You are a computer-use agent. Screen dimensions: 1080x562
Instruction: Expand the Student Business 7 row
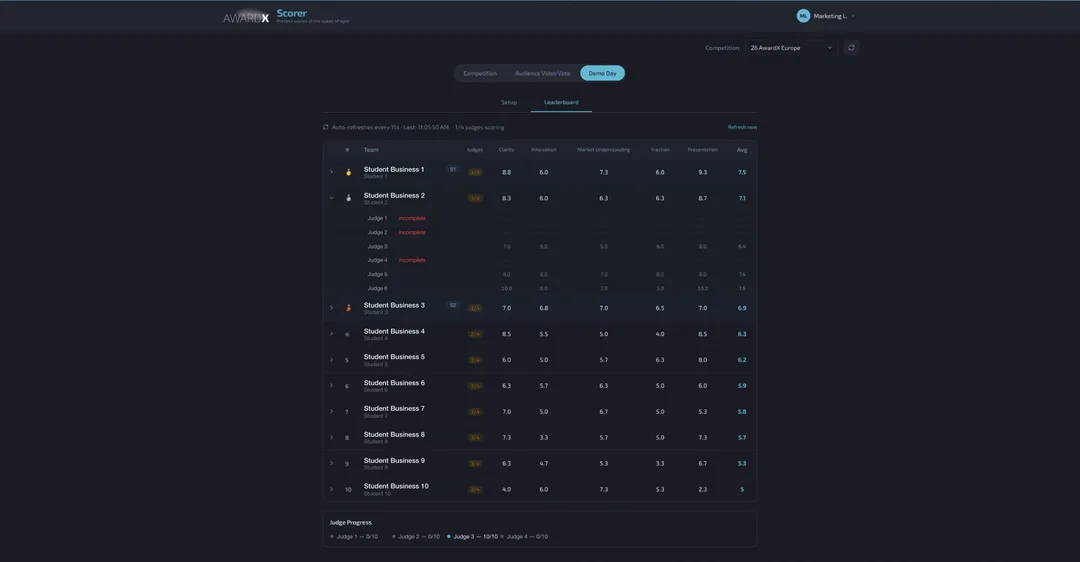click(331, 412)
